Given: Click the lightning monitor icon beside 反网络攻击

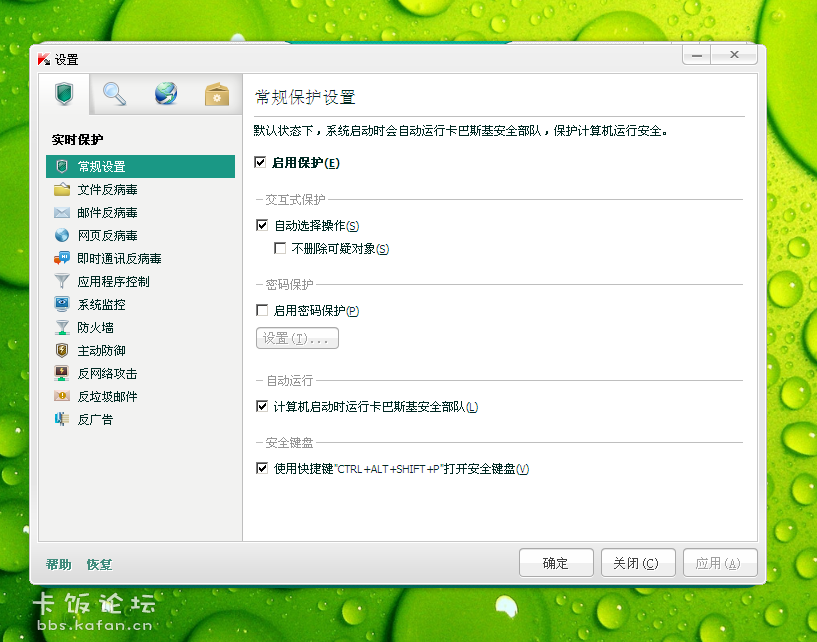Looking at the screenshot, I should point(61,373).
